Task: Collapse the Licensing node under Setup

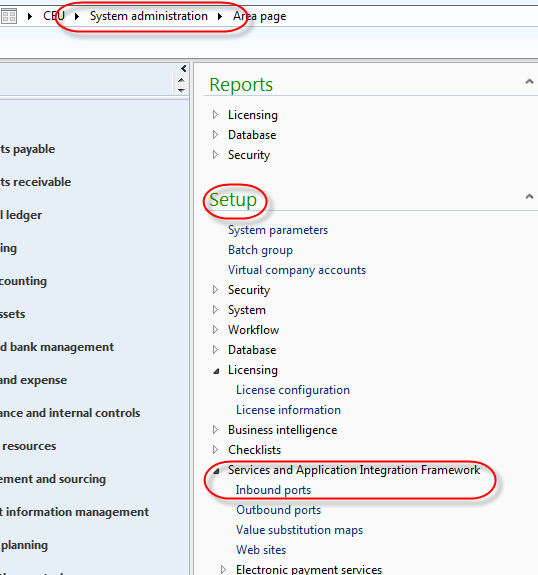Action: (216, 371)
